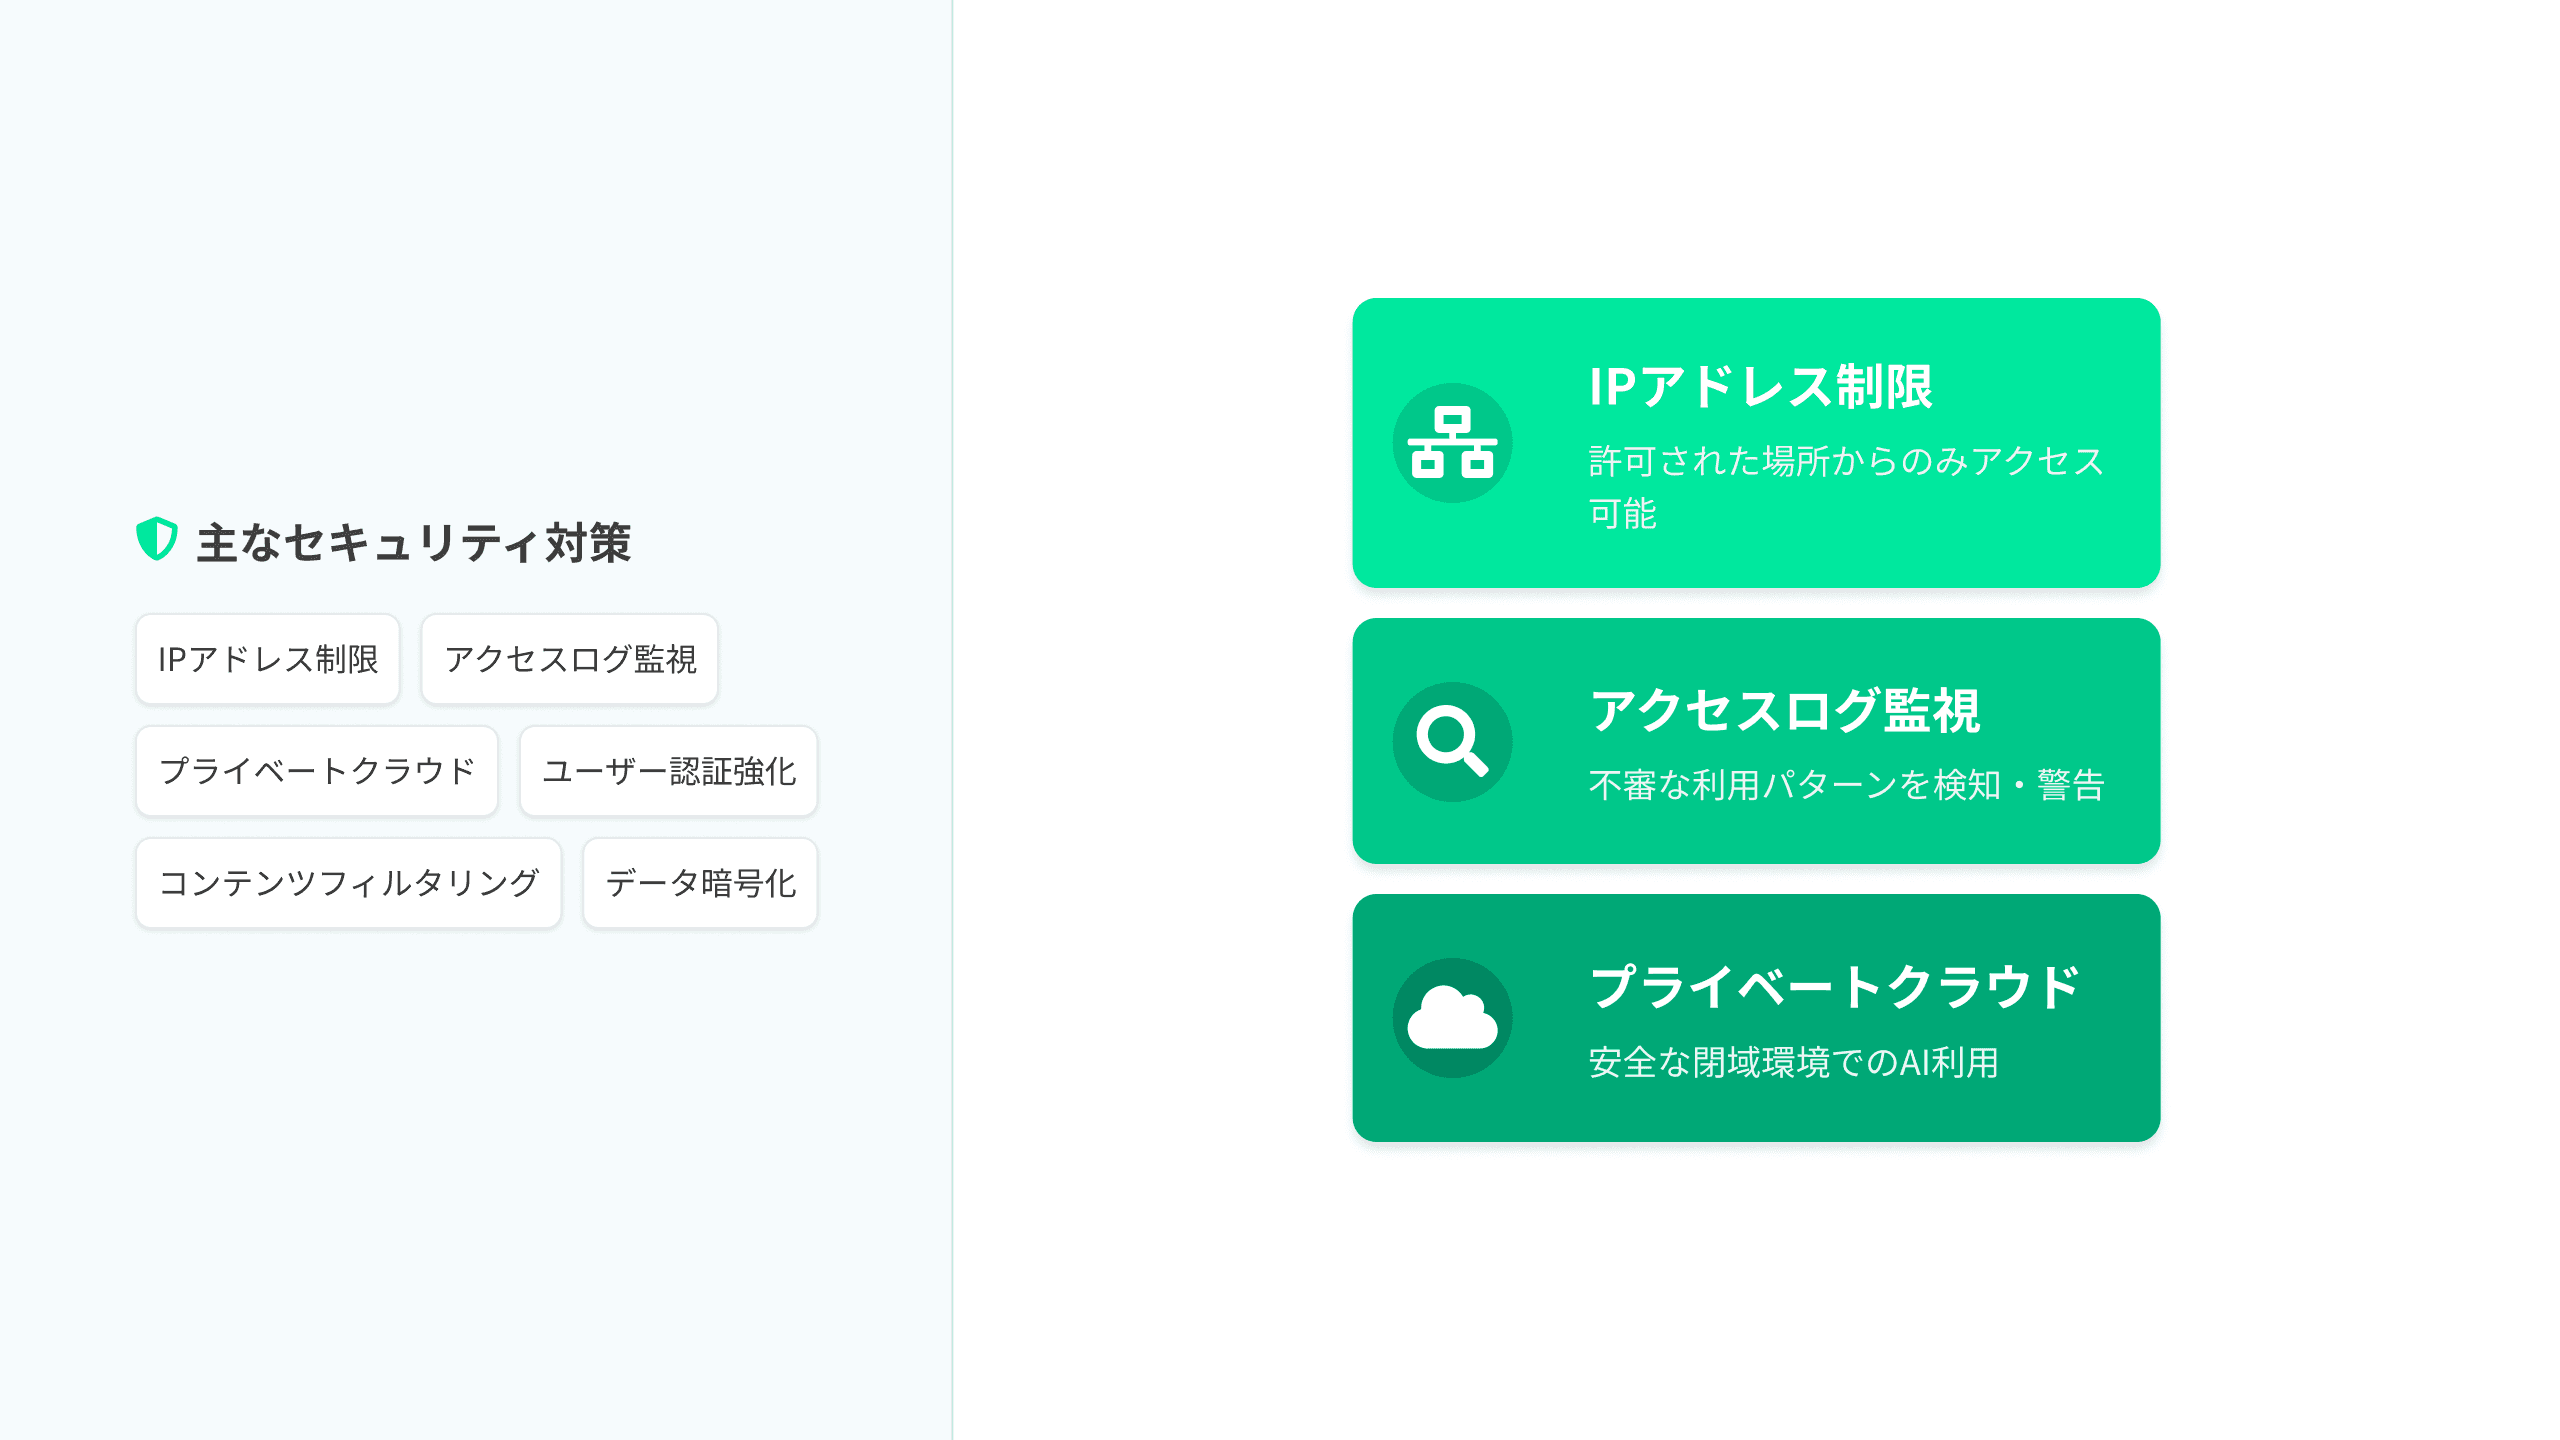
Task: Click the green shield icon beside the heading
Action: (157, 539)
